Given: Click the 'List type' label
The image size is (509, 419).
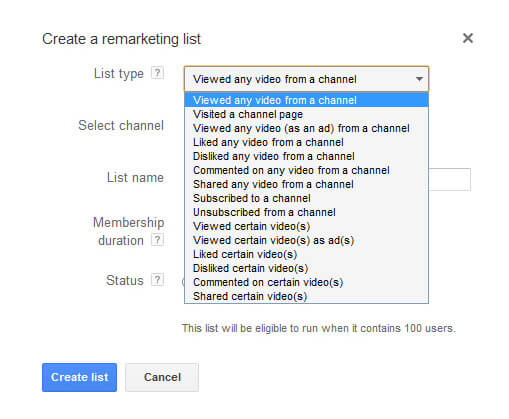Looking at the screenshot, I should tap(119, 74).
